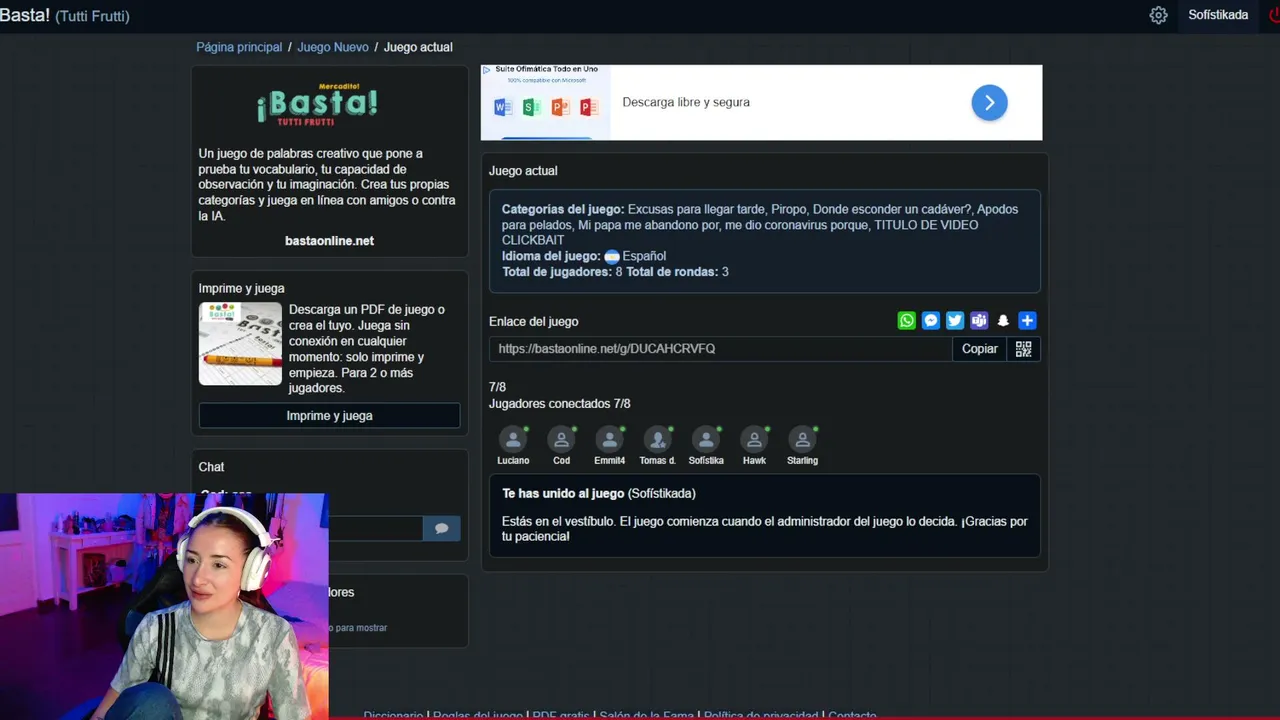The height and width of the screenshot is (720, 1280).
Task: Click Sofistika's player avatar
Action: click(706, 439)
